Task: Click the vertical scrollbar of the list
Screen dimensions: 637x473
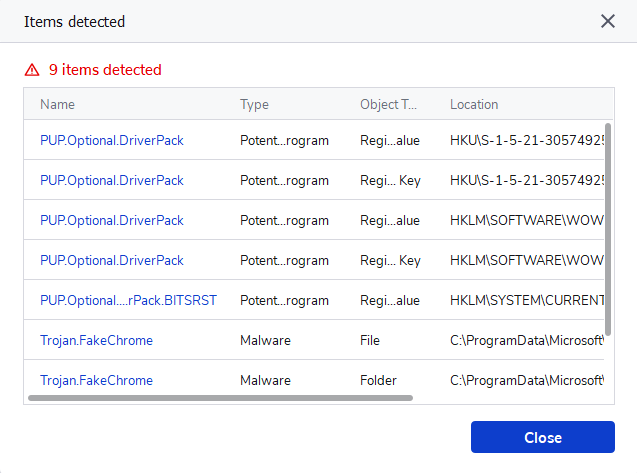Action: [609, 230]
